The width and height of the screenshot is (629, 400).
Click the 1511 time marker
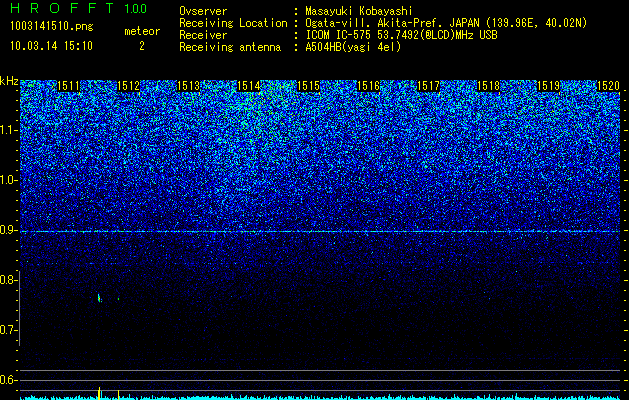tap(68, 86)
